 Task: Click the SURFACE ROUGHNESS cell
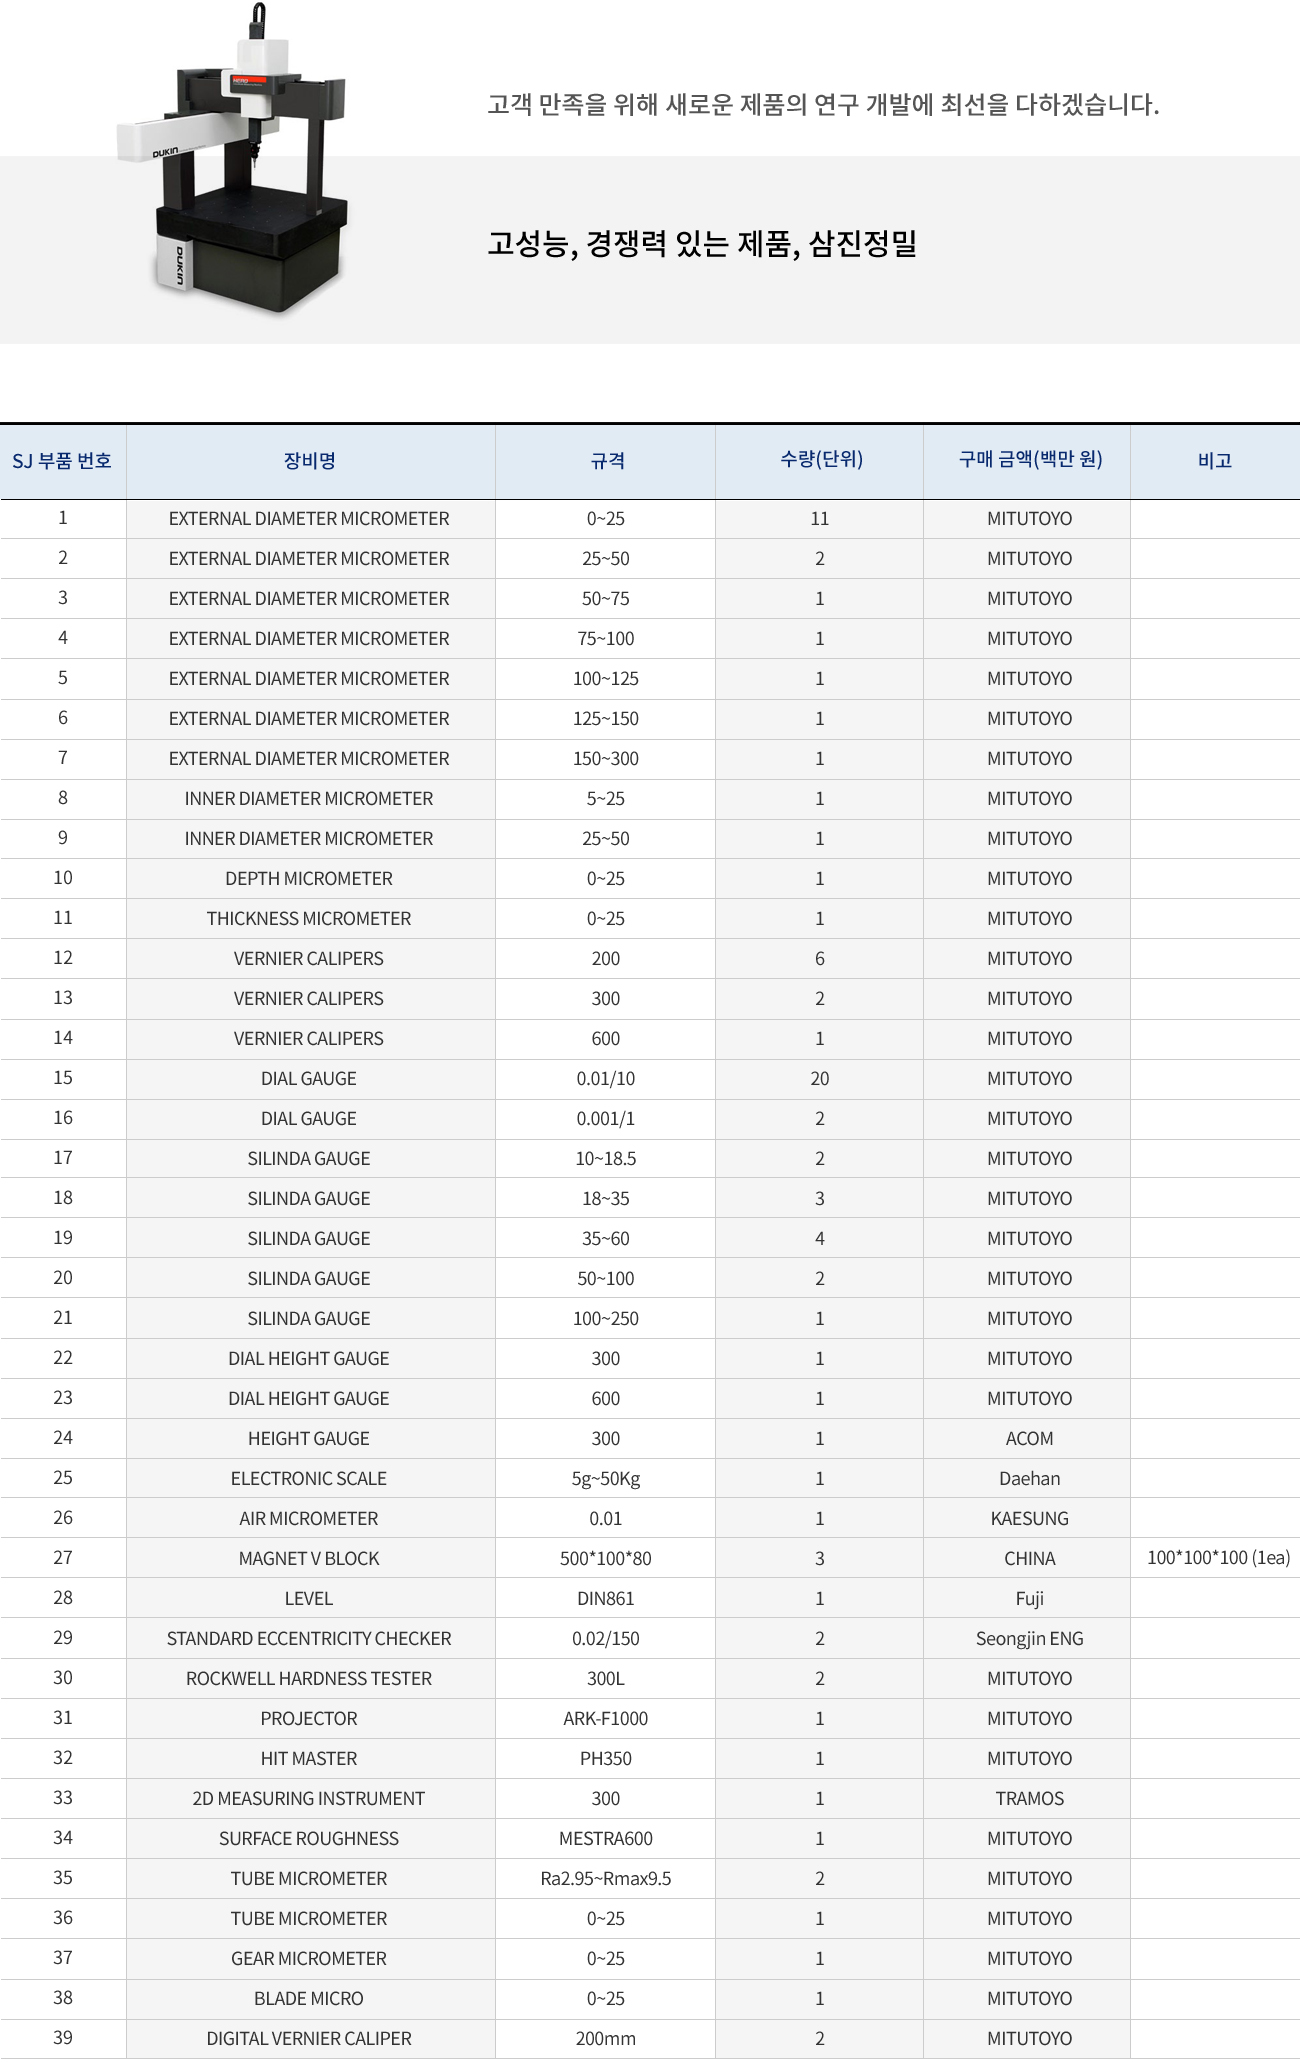pyautogui.click(x=309, y=1839)
